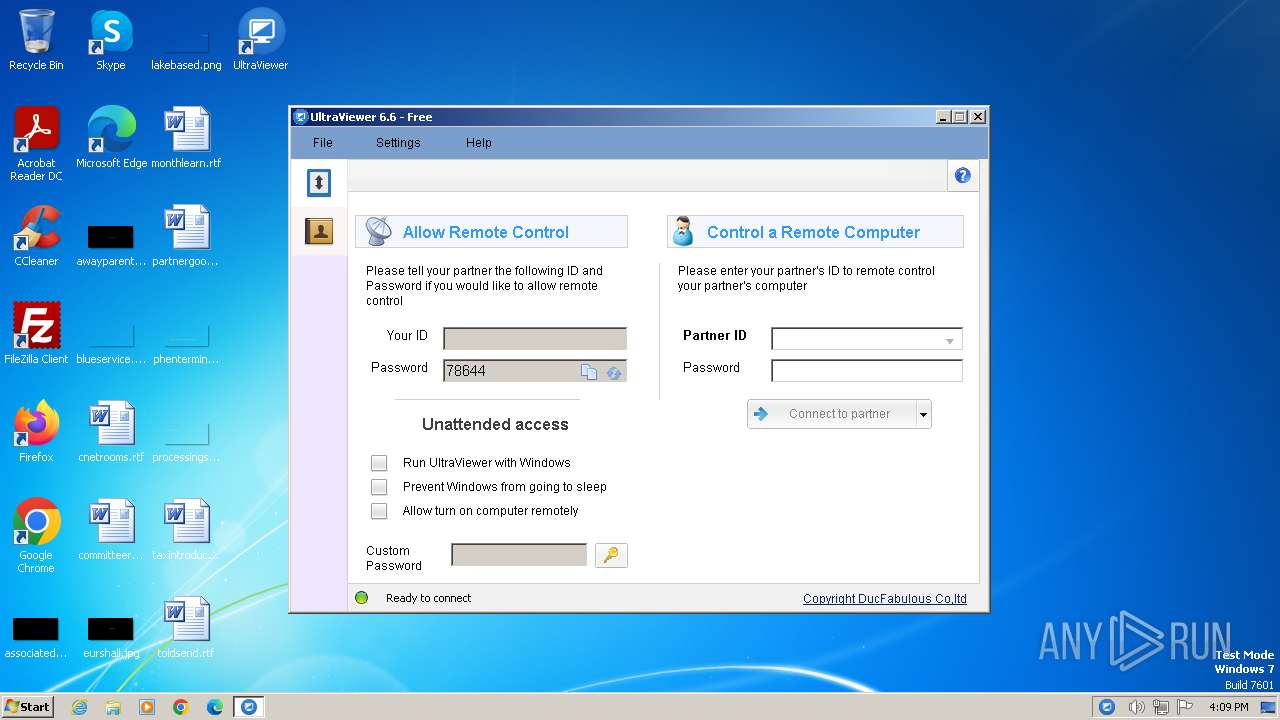Open Internet Explorer from the taskbar
Viewport: 1280px width, 720px height.
[x=79, y=707]
